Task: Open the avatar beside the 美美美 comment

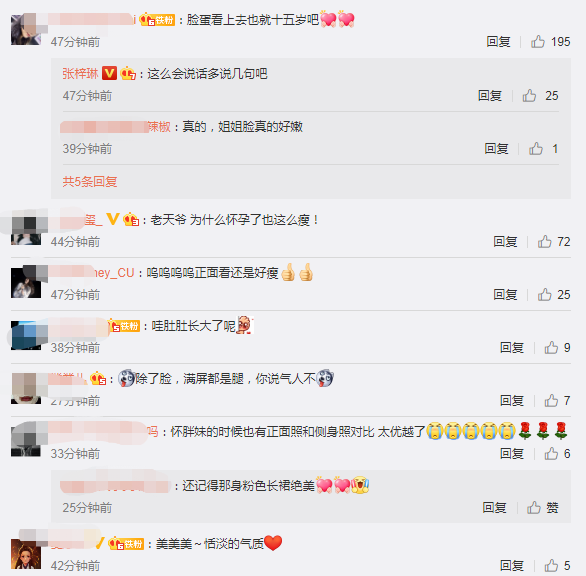Action: pos(26,554)
